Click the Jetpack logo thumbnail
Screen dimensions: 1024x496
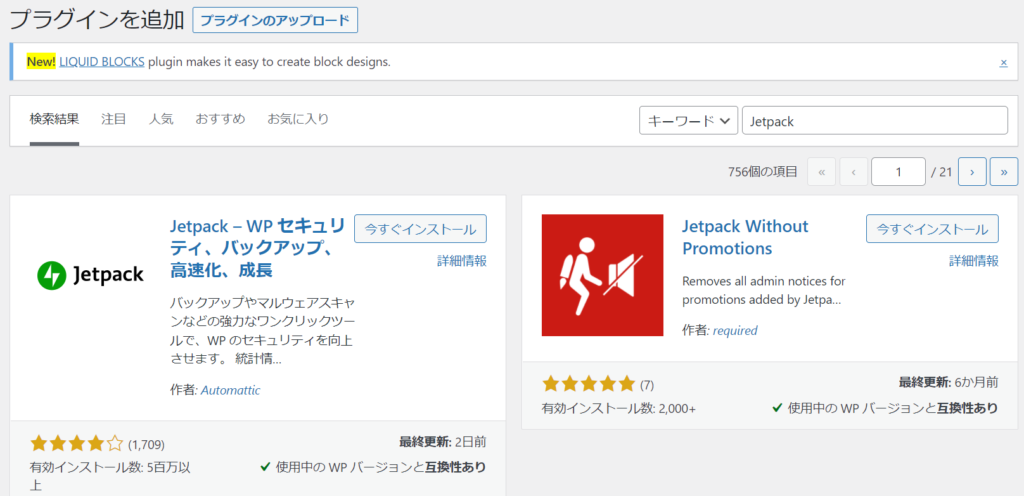point(90,275)
